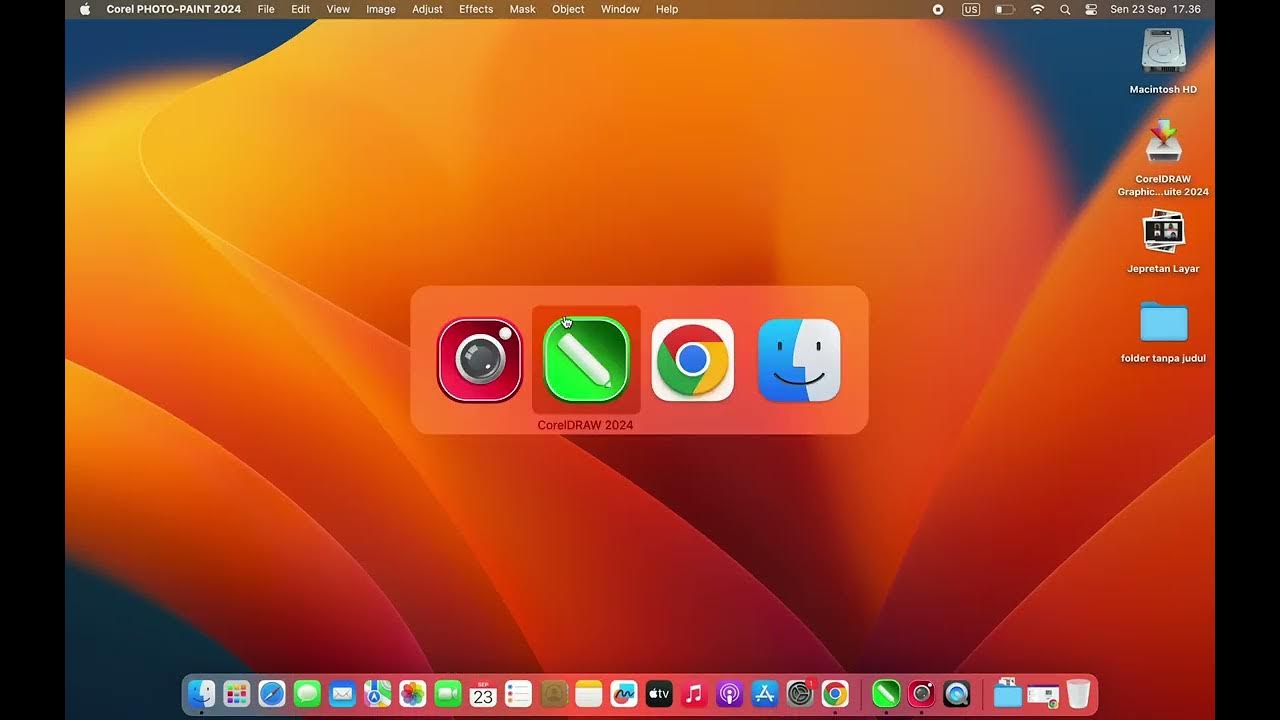Stop screen recording from the menu bar

[938, 9]
